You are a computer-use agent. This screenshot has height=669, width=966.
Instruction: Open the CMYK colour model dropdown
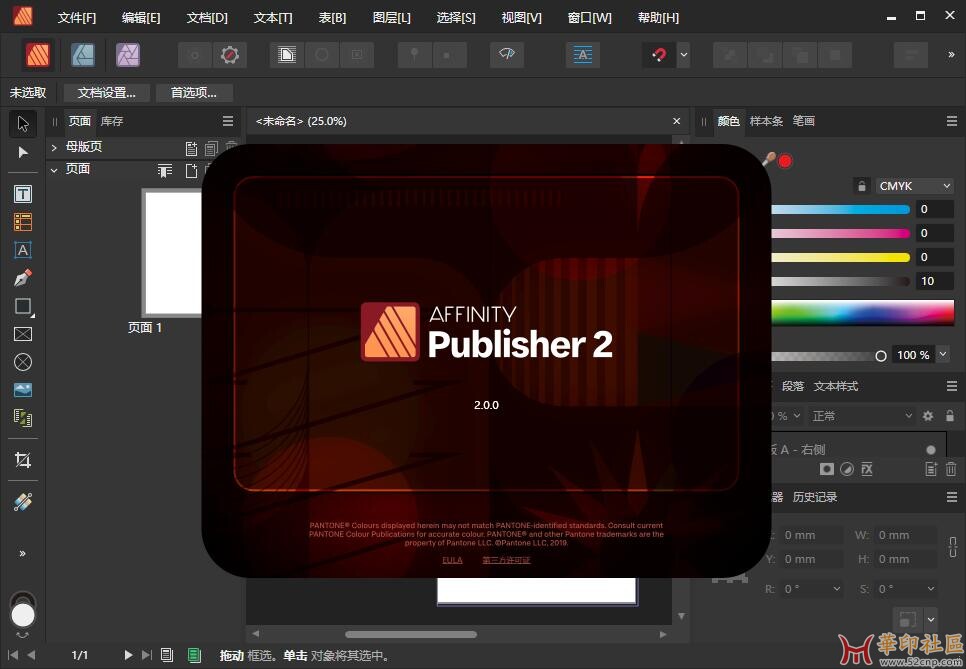tap(915, 186)
